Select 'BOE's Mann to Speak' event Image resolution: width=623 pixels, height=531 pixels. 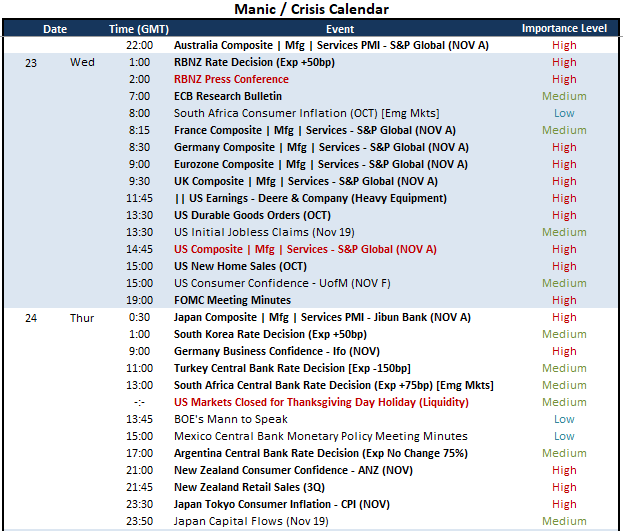[x=231, y=419]
